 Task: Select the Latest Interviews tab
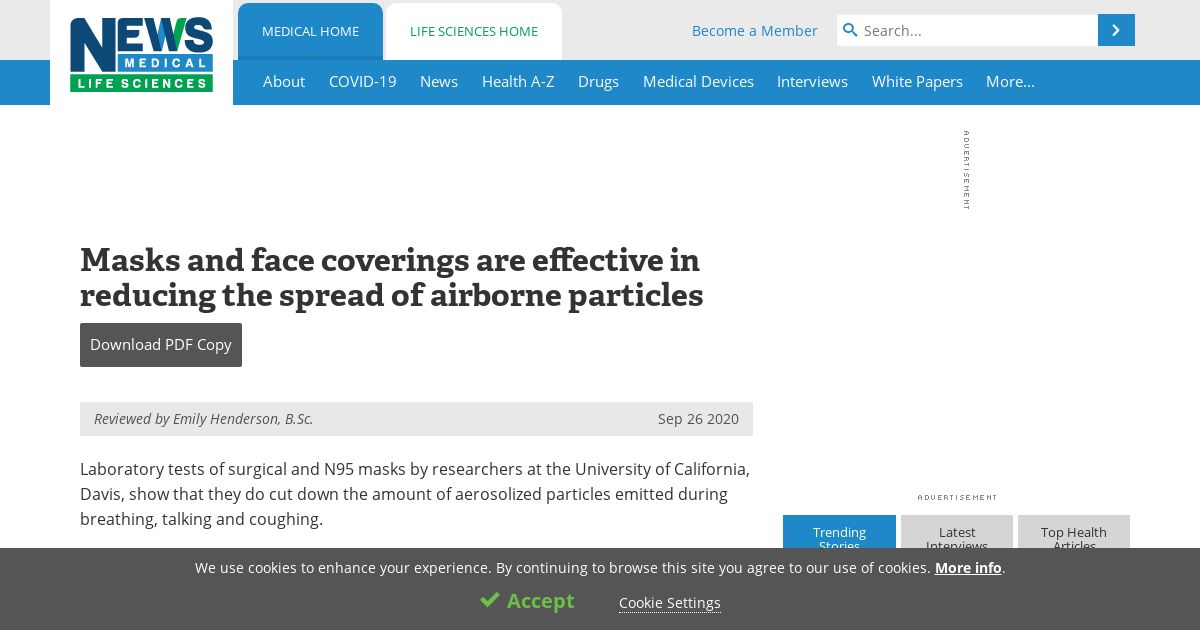(957, 532)
